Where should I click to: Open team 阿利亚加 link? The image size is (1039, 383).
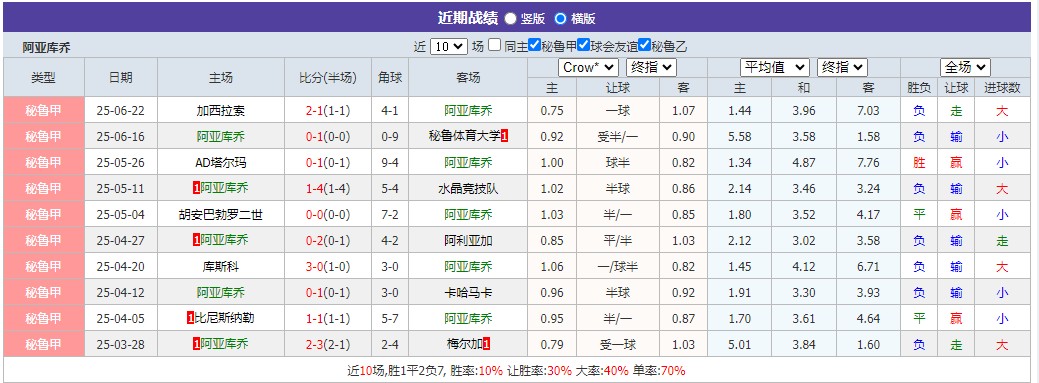468,241
